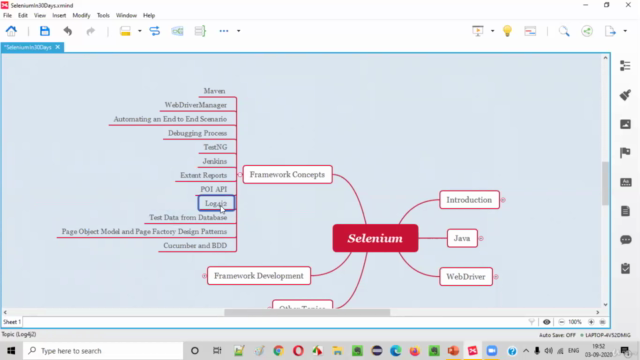Open the Comments panel in sidebar
This screenshot has width=640, height=360.
(x=625, y=240)
